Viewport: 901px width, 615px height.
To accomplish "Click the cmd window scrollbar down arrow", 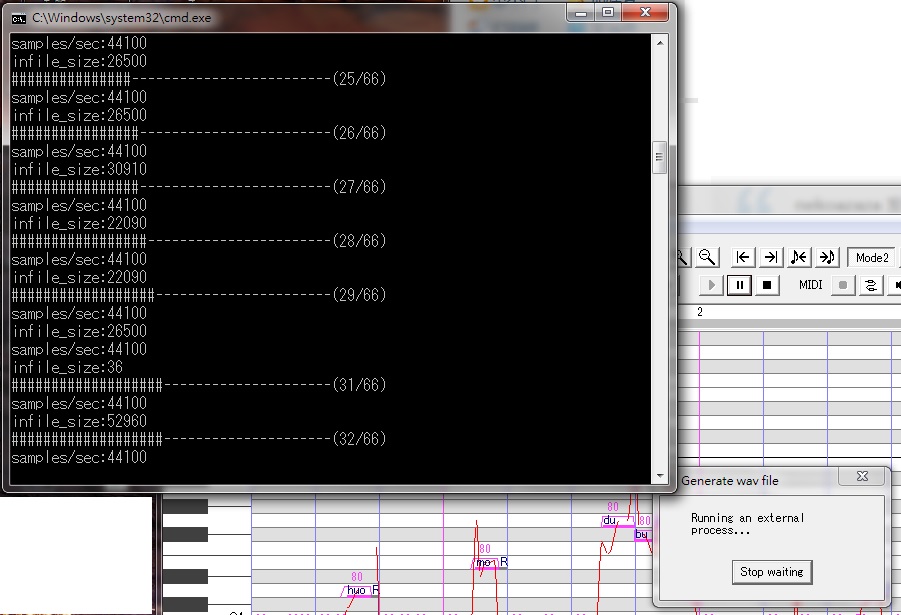I will [x=660, y=476].
